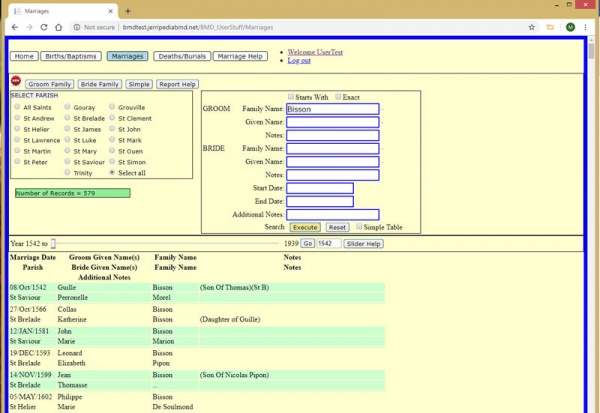
Task: Close the Marriages browser tab
Action: (x=109, y=9)
